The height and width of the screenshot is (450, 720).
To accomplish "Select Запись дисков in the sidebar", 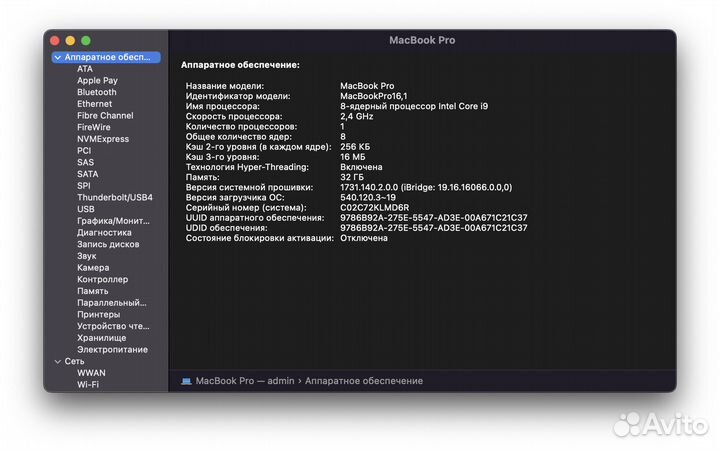I will pos(108,244).
